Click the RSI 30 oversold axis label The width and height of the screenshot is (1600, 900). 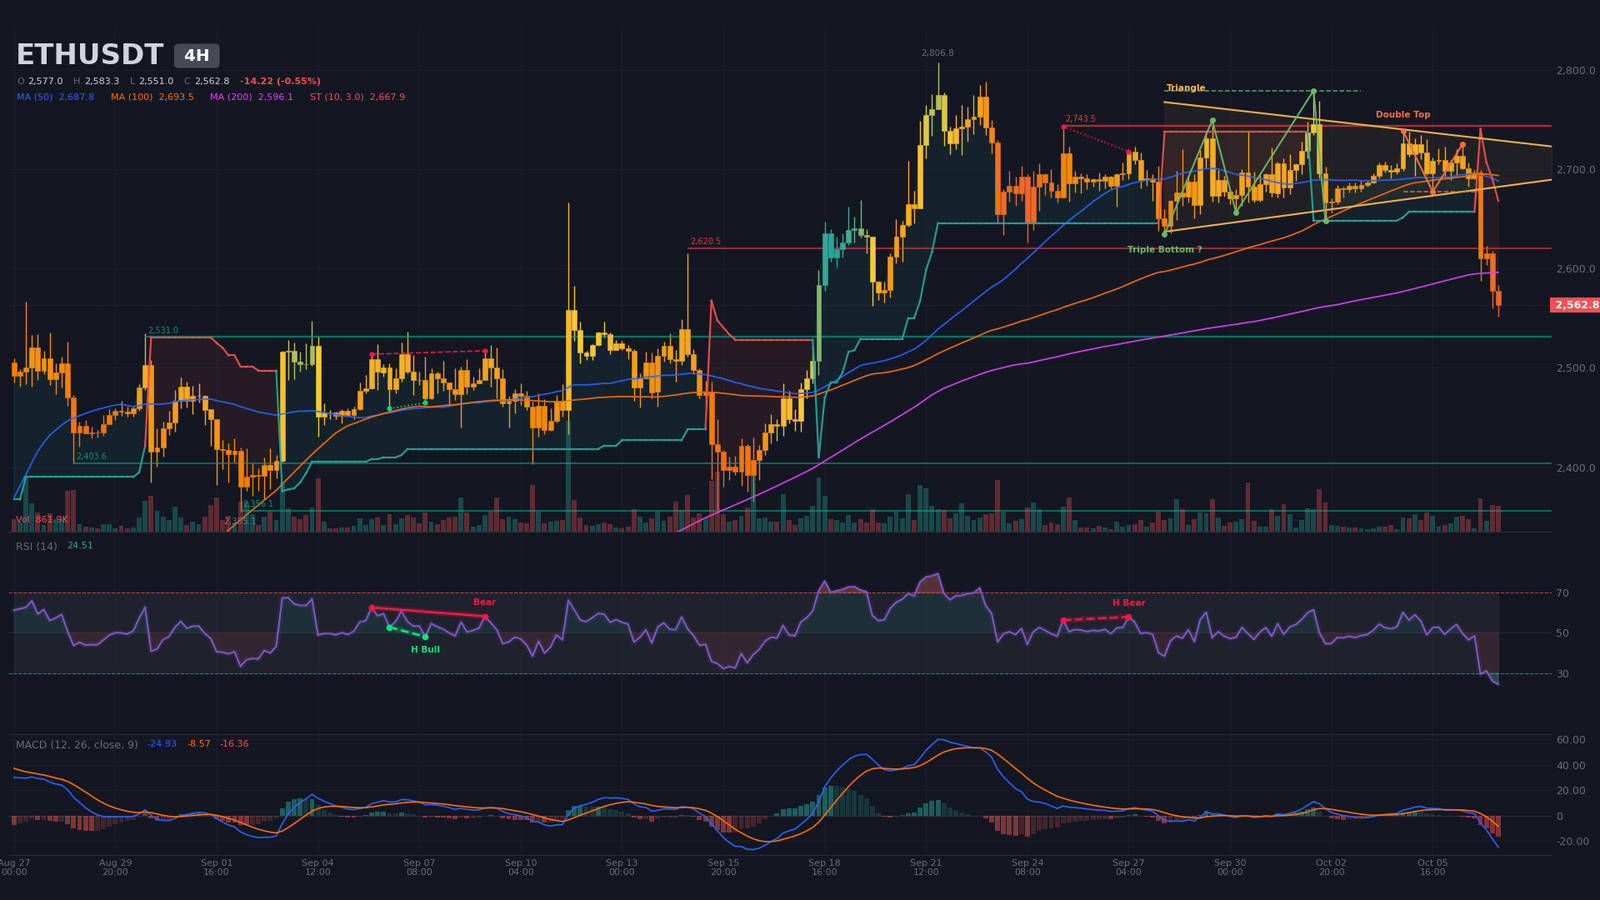1562,674
